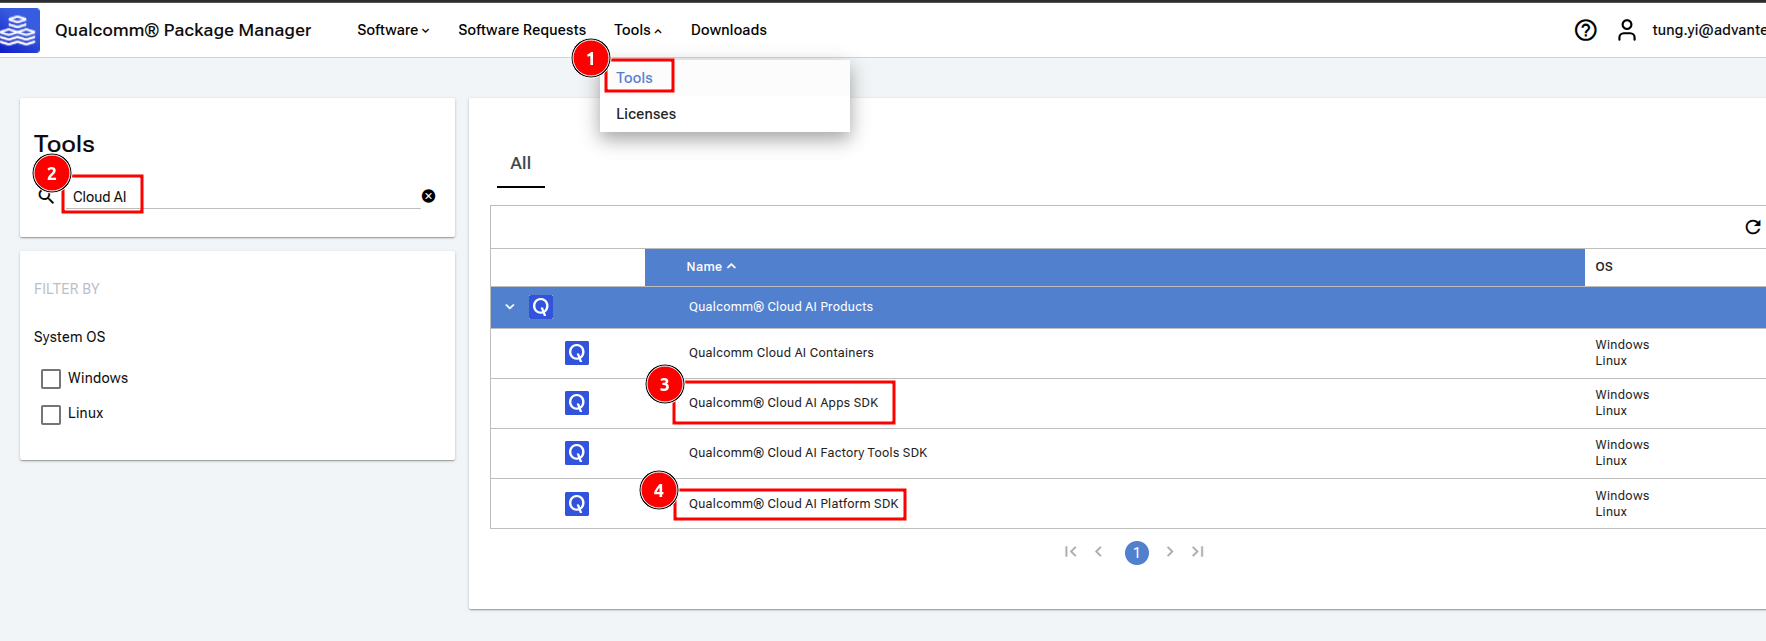1766x641 pixels.
Task: Collapse the Tools dropdown in navbar
Action: click(637, 30)
